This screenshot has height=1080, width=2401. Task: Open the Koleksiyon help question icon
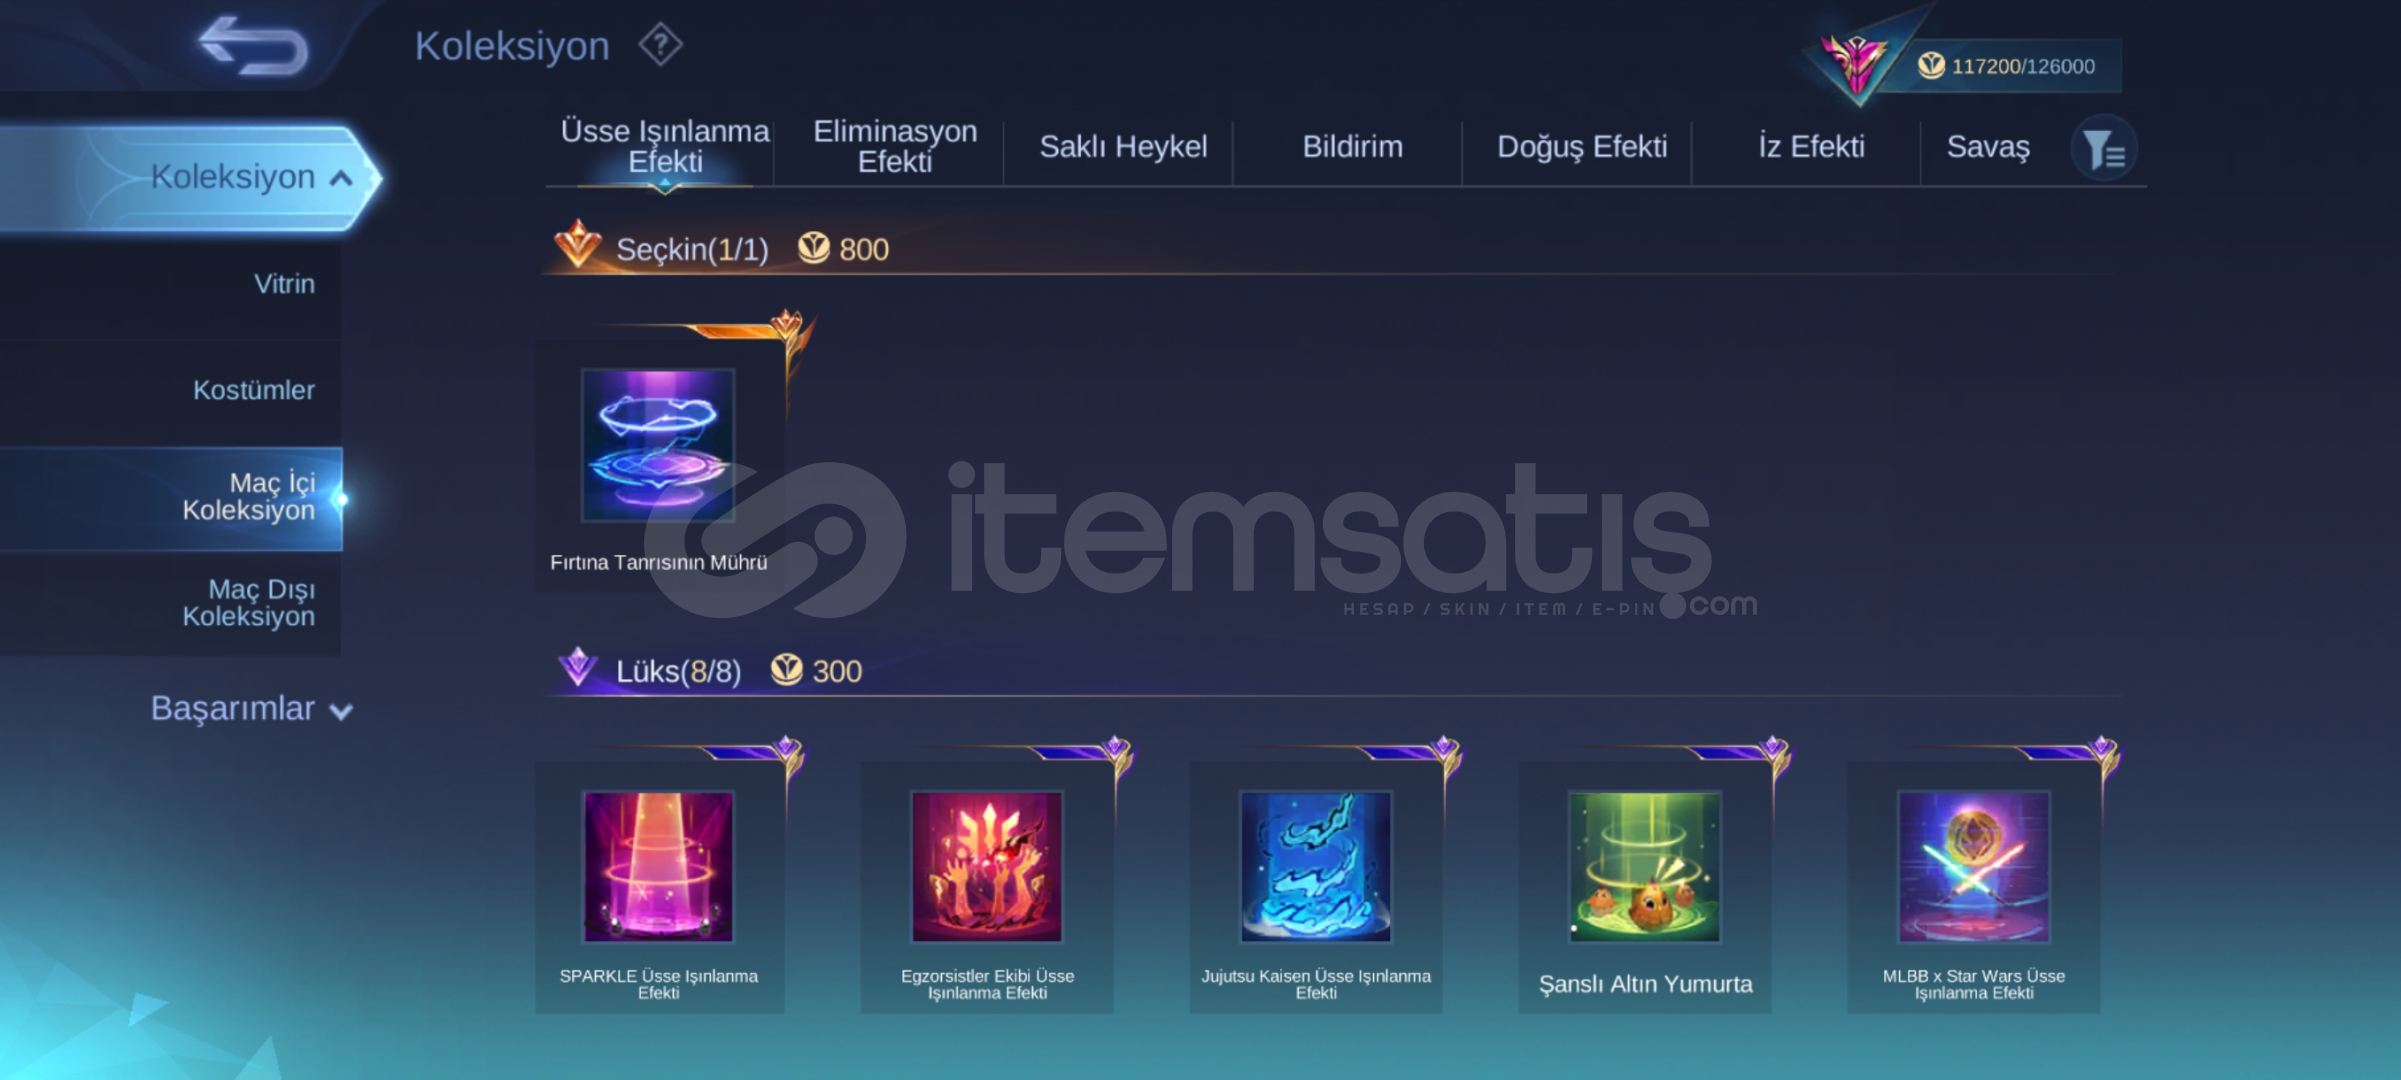[x=660, y=45]
